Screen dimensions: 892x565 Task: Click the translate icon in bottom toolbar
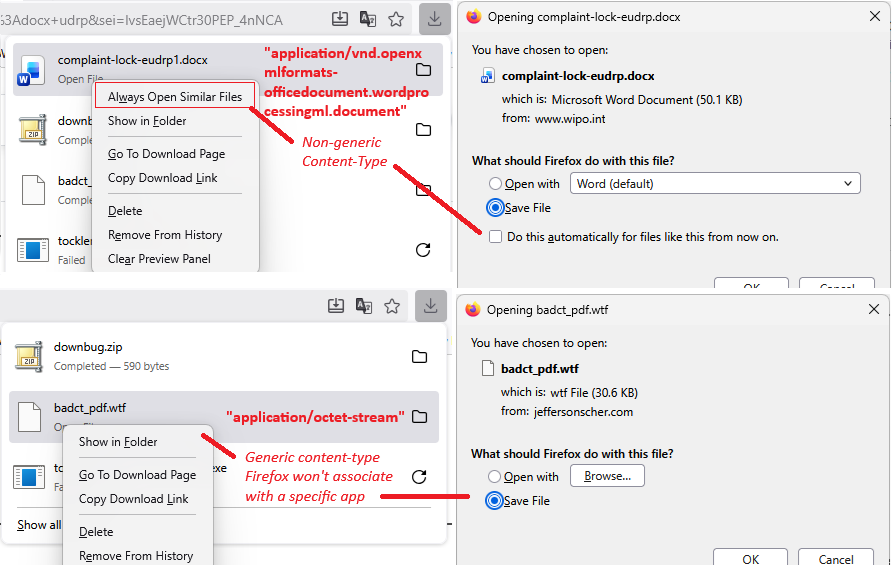[364, 306]
